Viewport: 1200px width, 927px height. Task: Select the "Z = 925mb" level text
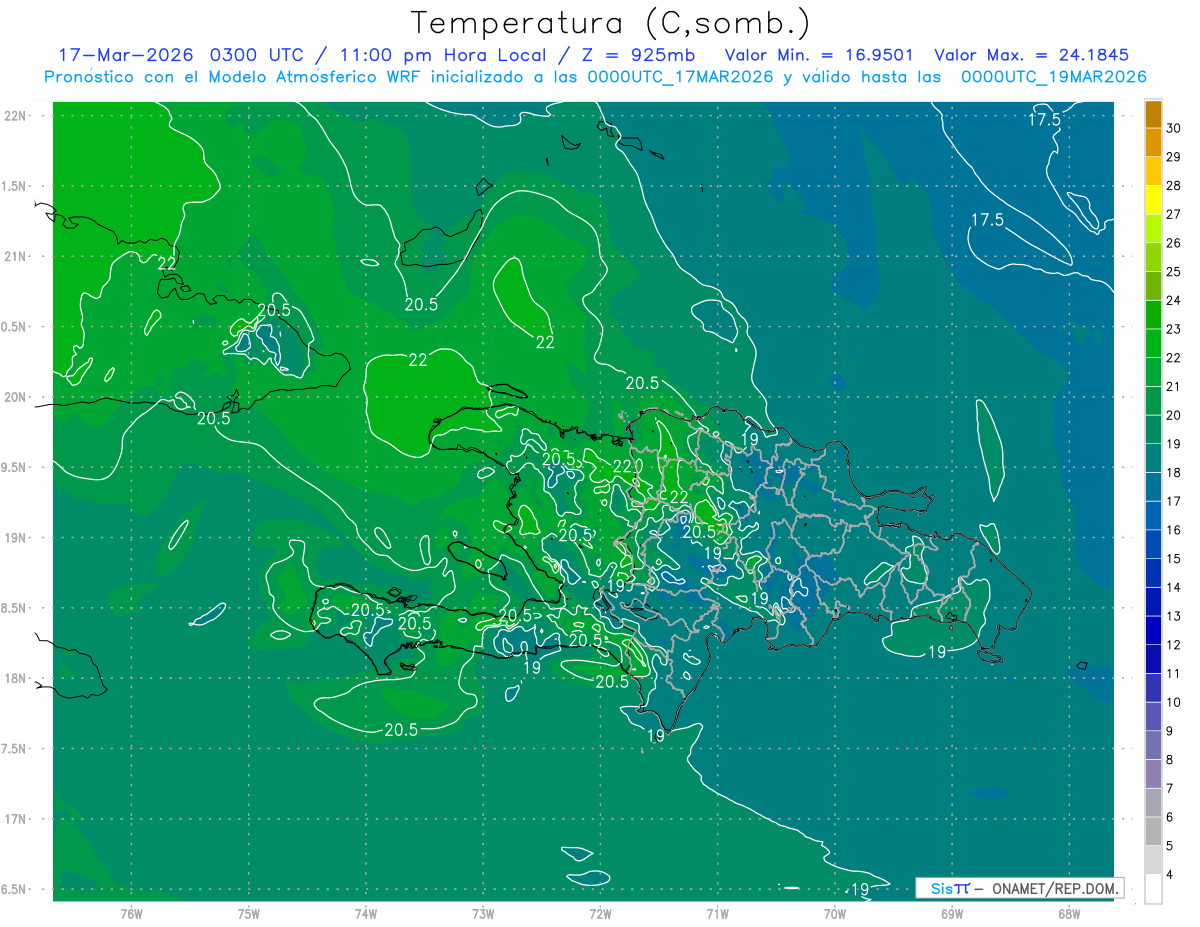pyautogui.click(x=638, y=55)
